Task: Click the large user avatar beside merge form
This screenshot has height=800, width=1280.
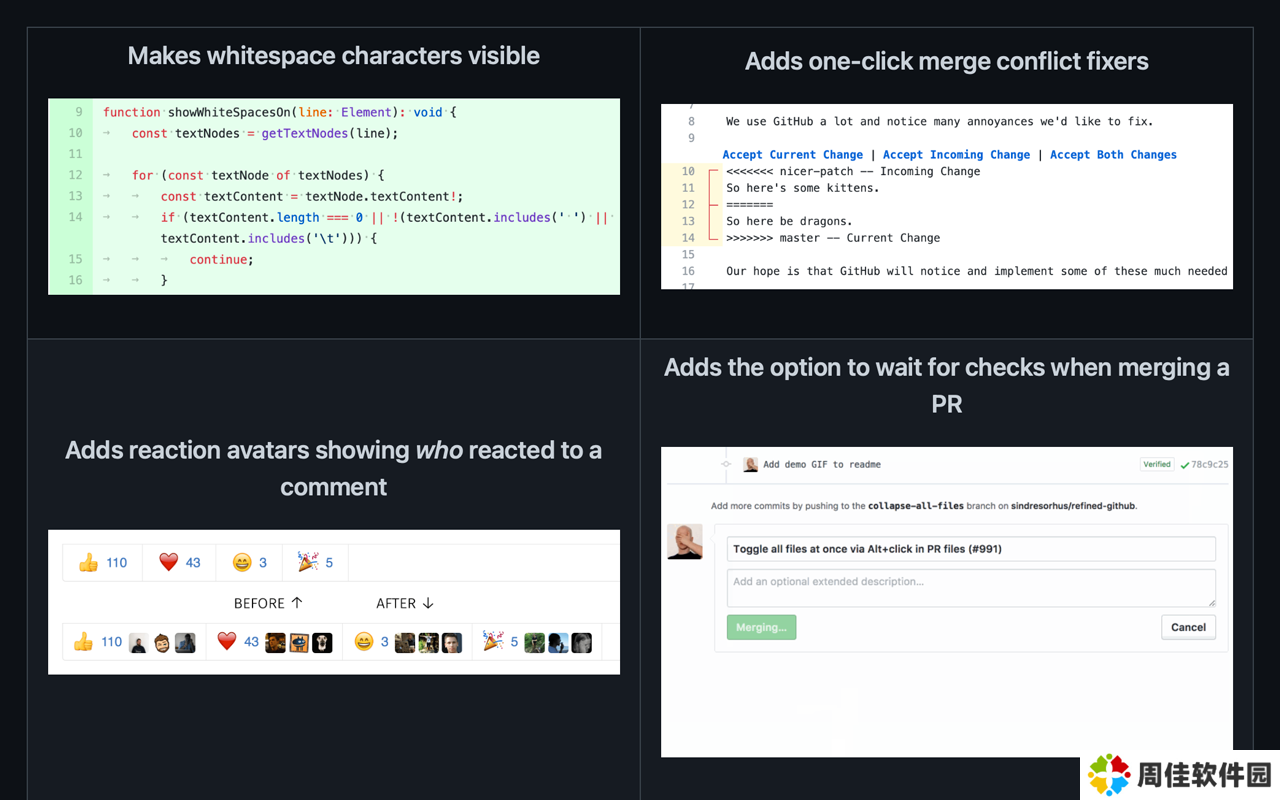Action: point(685,541)
